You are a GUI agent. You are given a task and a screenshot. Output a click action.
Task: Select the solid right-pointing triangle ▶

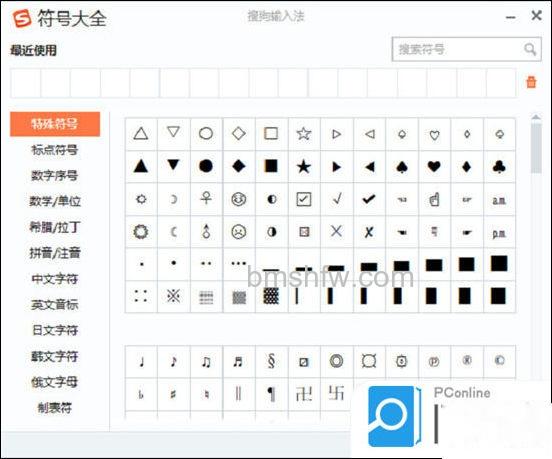[x=337, y=166]
